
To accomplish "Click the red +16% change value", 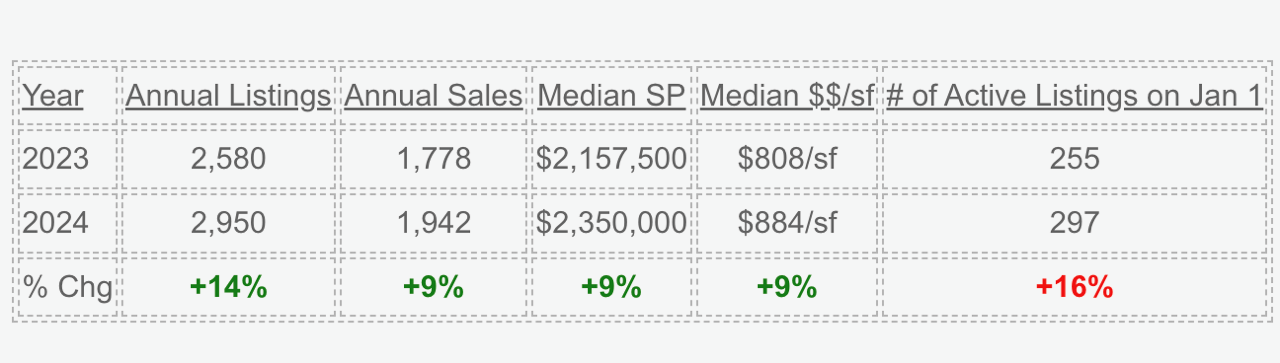I will click(x=1074, y=287).
